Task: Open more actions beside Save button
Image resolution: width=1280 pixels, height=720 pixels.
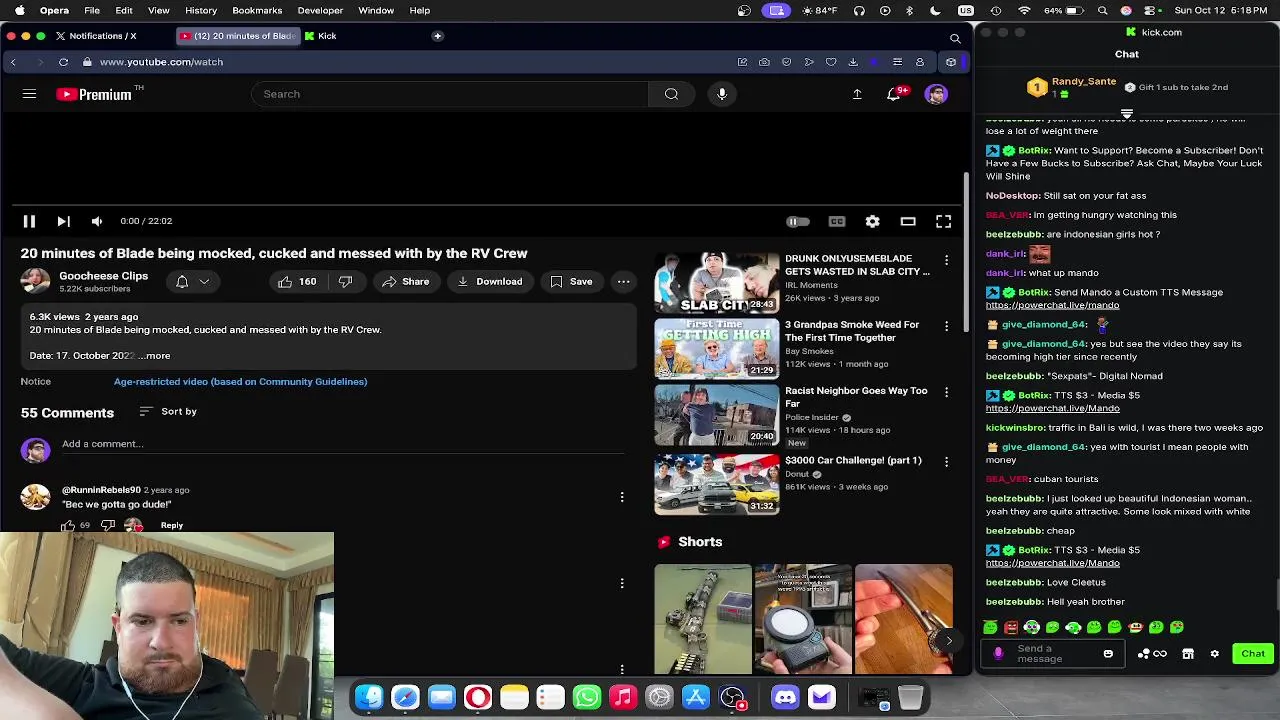Action: [623, 282]
